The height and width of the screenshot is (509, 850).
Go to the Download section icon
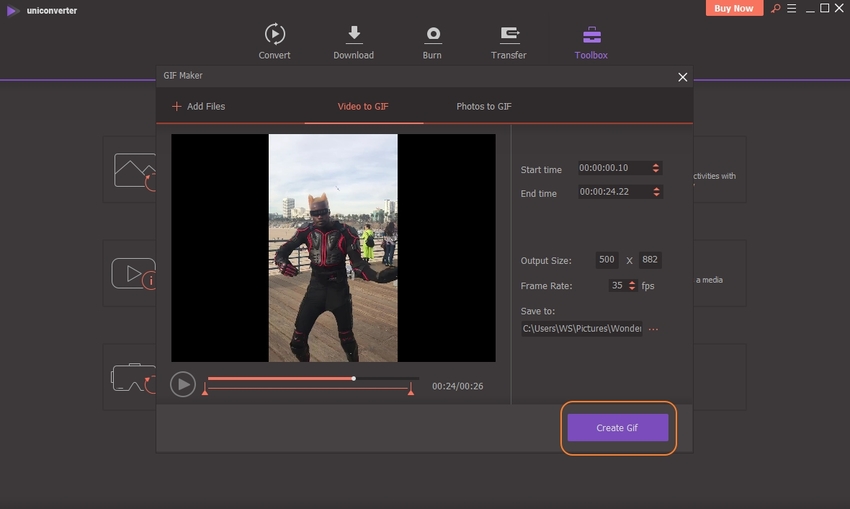[353, 34]
